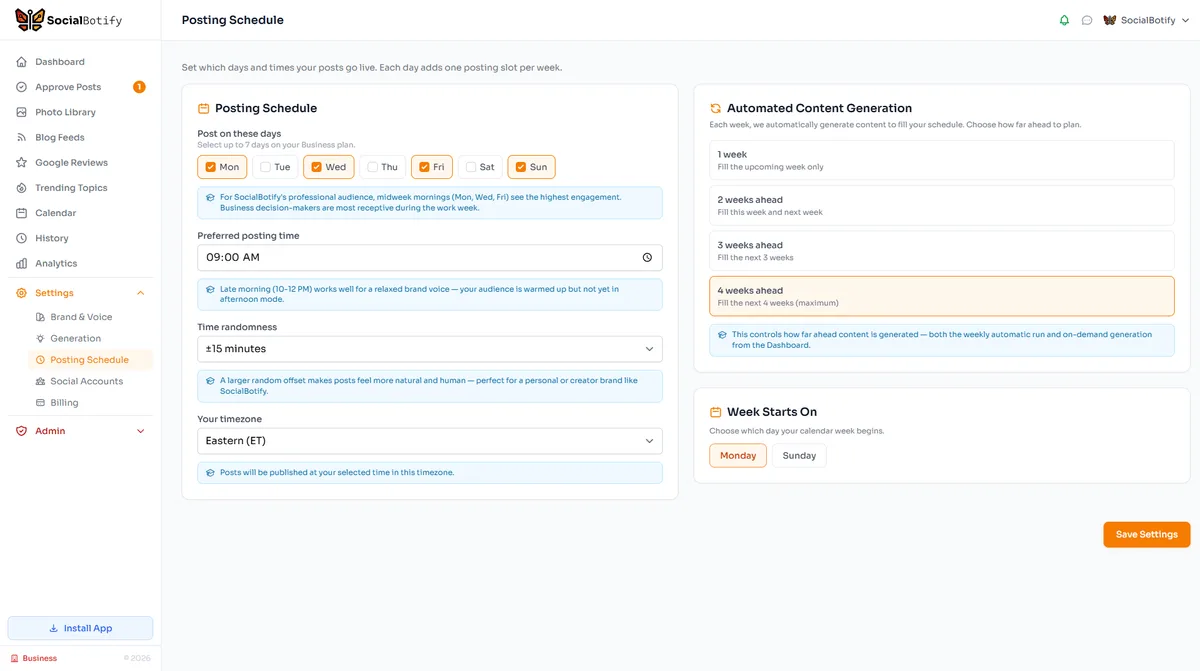View Analytics in the sidebar
Image resolution: width=1200 pixels, height=671 pixels.
(x=58, y=263)
